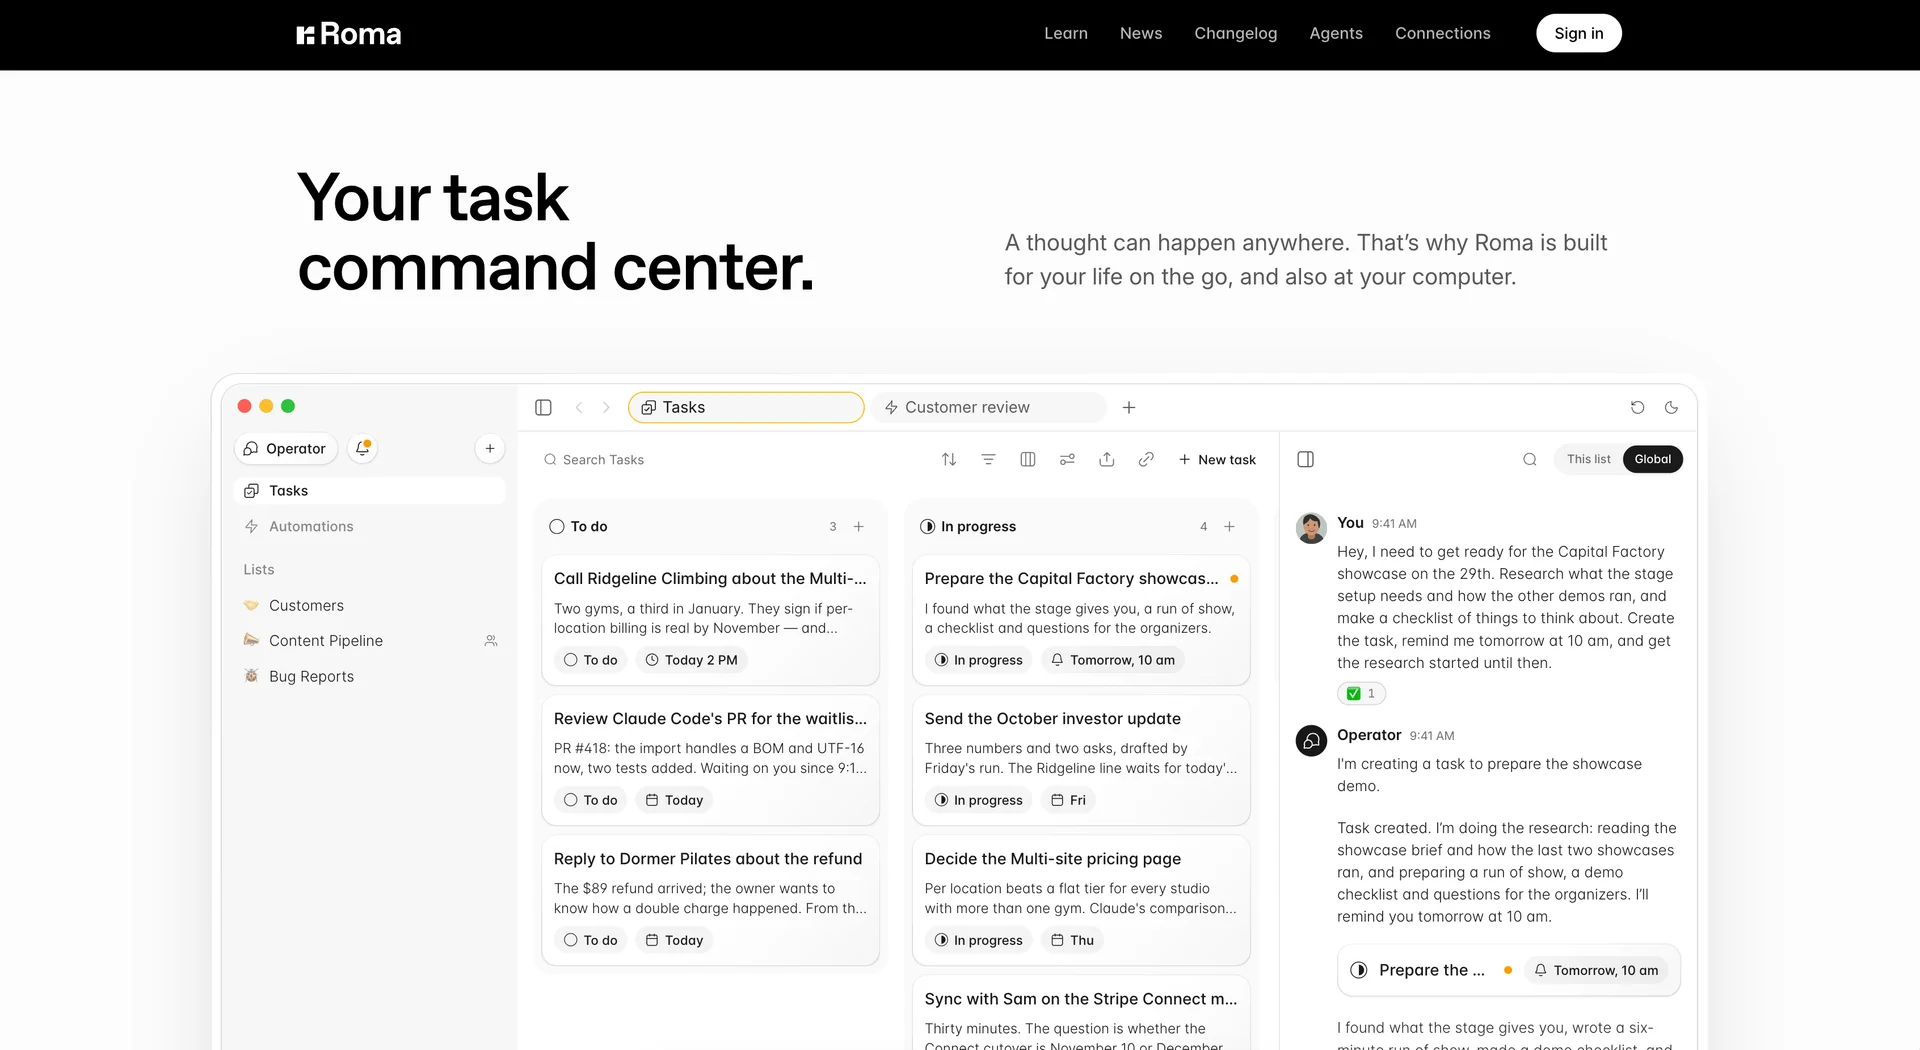This screenshot has height=1050, width=1920.
Task: Open the To do status on Ridgeline Climbing card
Action: 590,660
